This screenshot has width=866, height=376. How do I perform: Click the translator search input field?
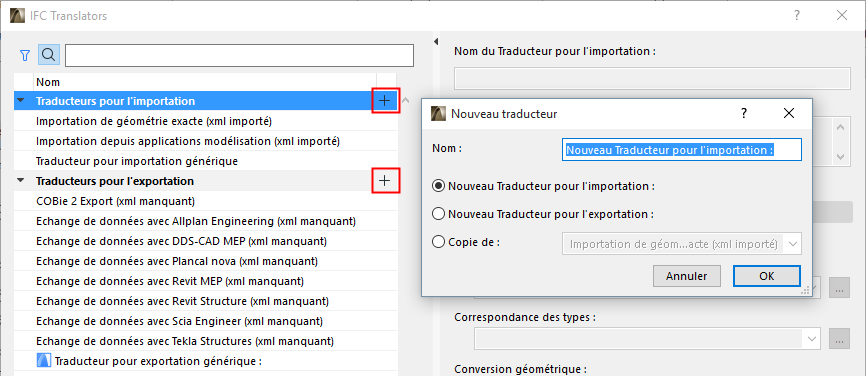[x=239, y=55]
